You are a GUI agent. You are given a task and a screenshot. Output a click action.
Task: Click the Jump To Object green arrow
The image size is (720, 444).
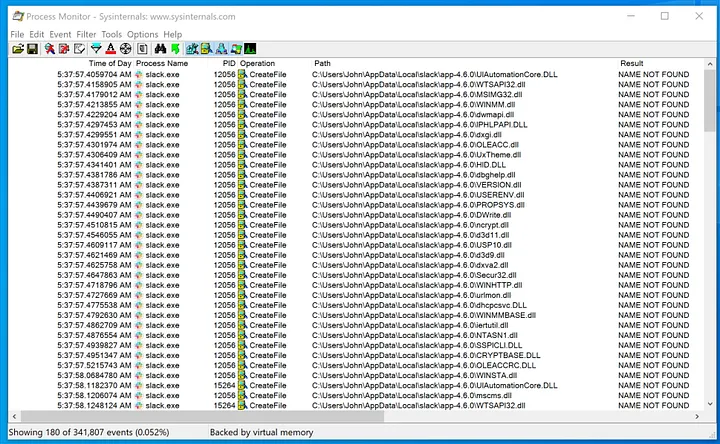(x=174, y=48)
